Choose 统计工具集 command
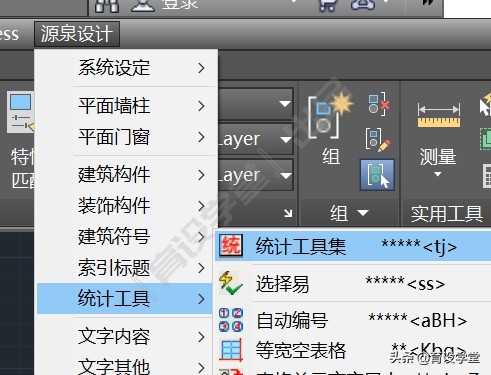 click(353, 247)
